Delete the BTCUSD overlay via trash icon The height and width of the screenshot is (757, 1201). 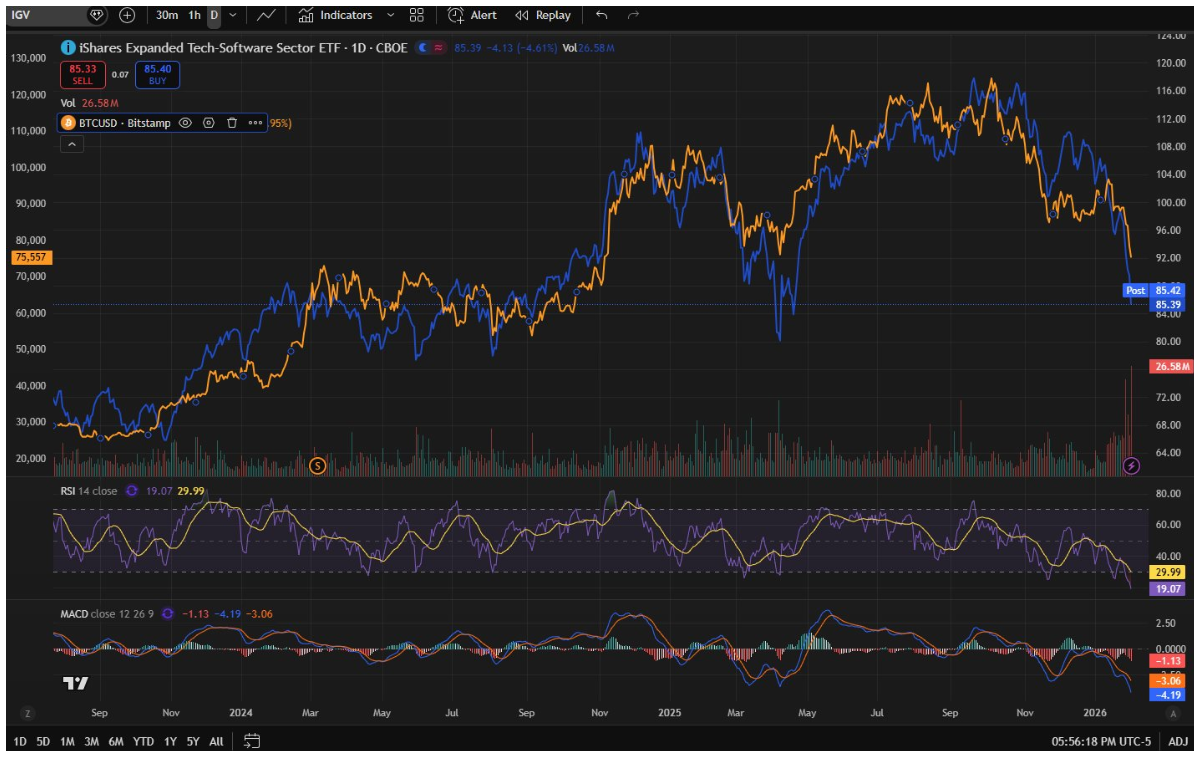click(x=231, y=123)
